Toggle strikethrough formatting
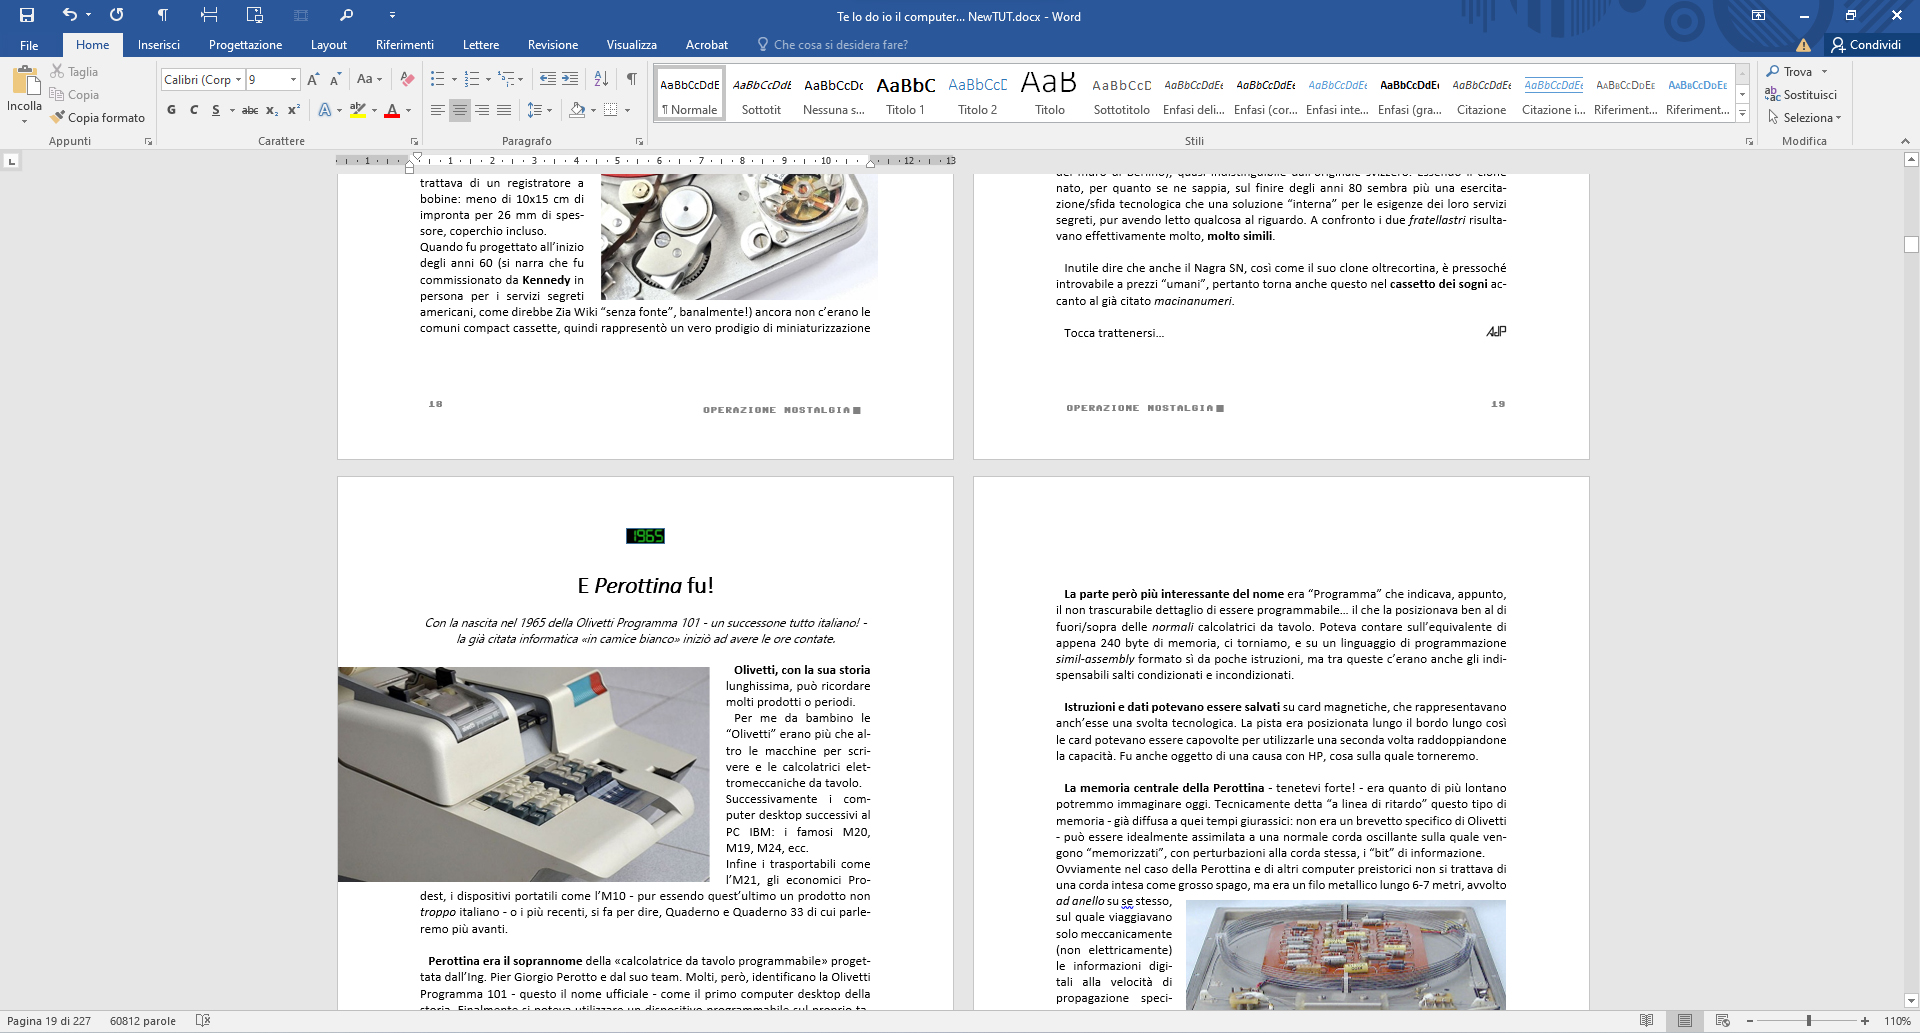 250,110
